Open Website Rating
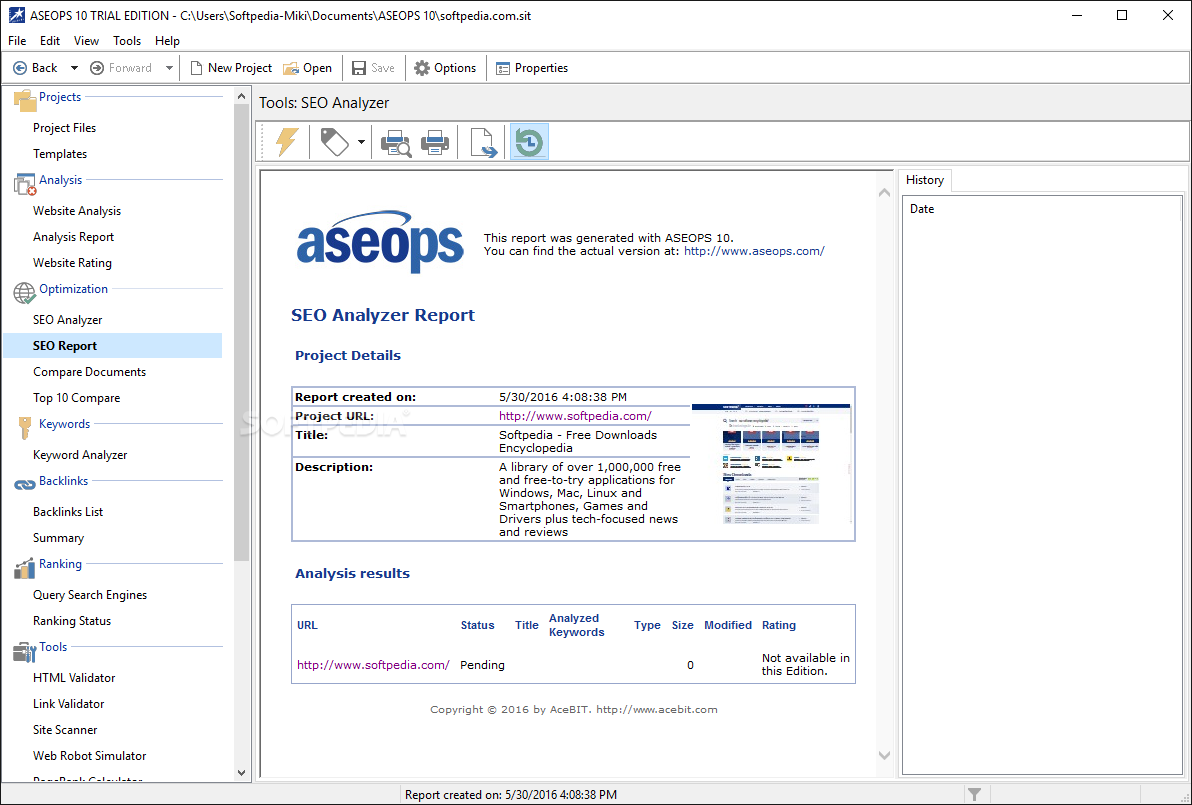This screenshot has height=805, width=1192. (72, 262)
